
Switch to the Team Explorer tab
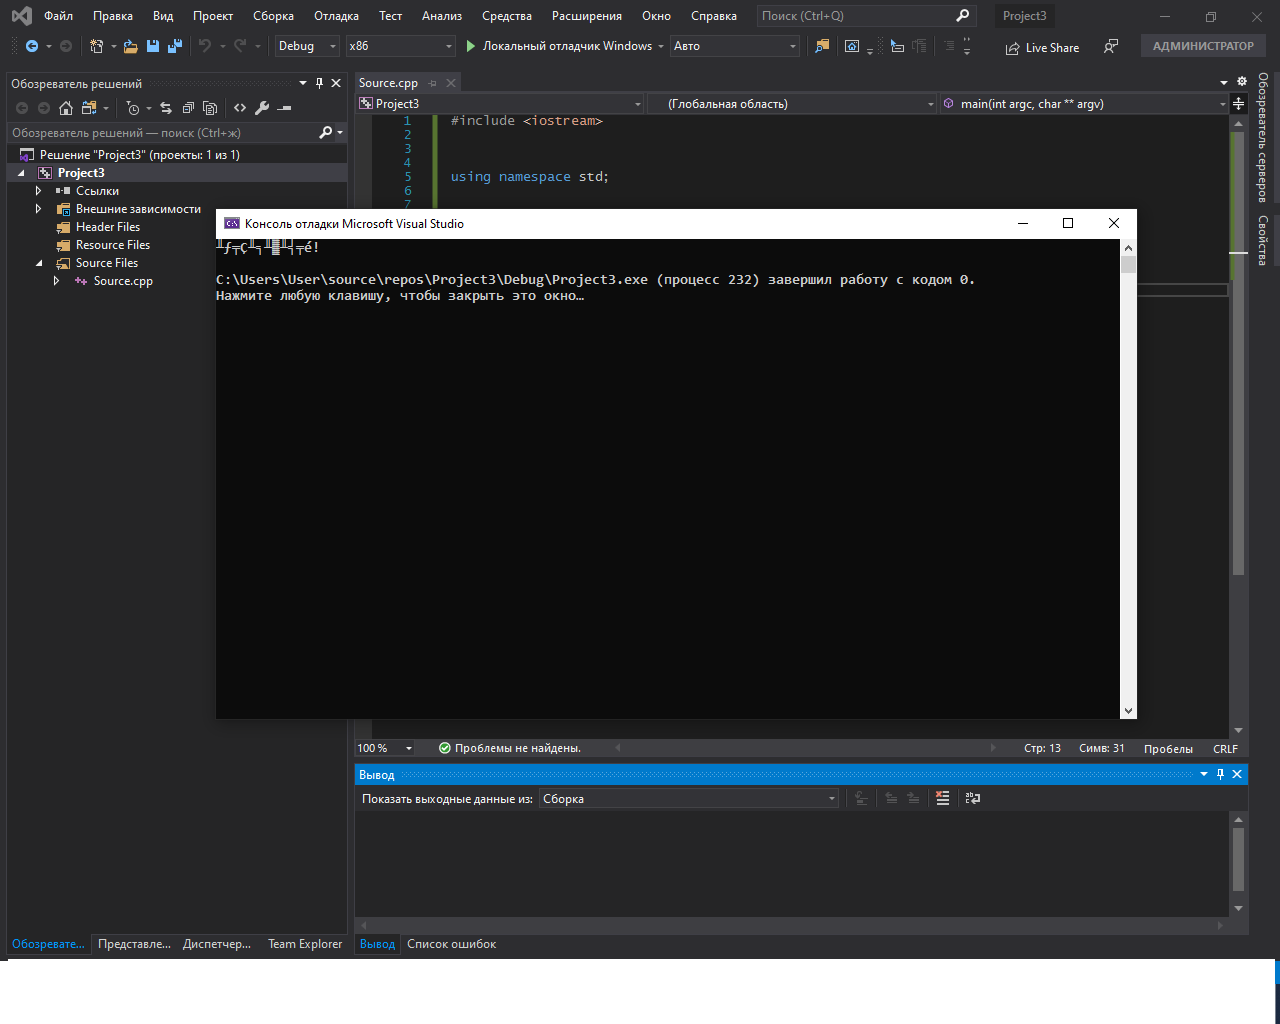305,944
